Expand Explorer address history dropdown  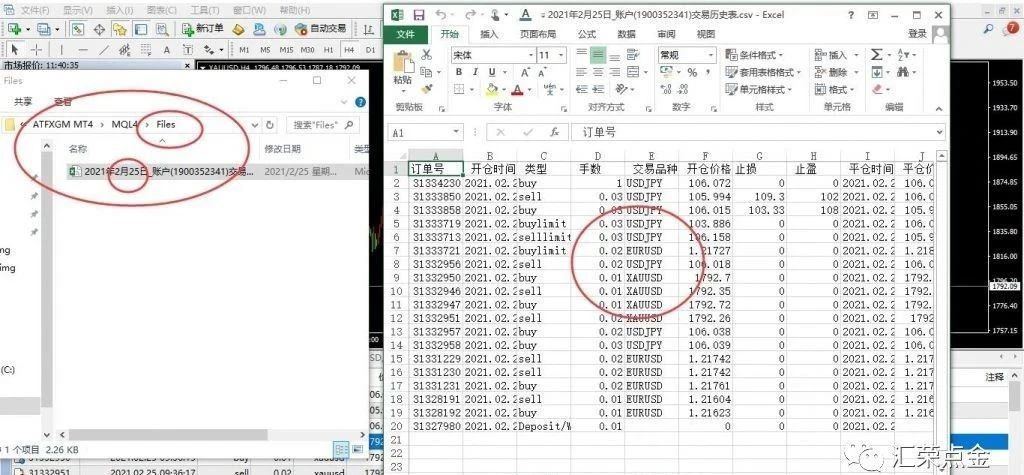point(253,125)
